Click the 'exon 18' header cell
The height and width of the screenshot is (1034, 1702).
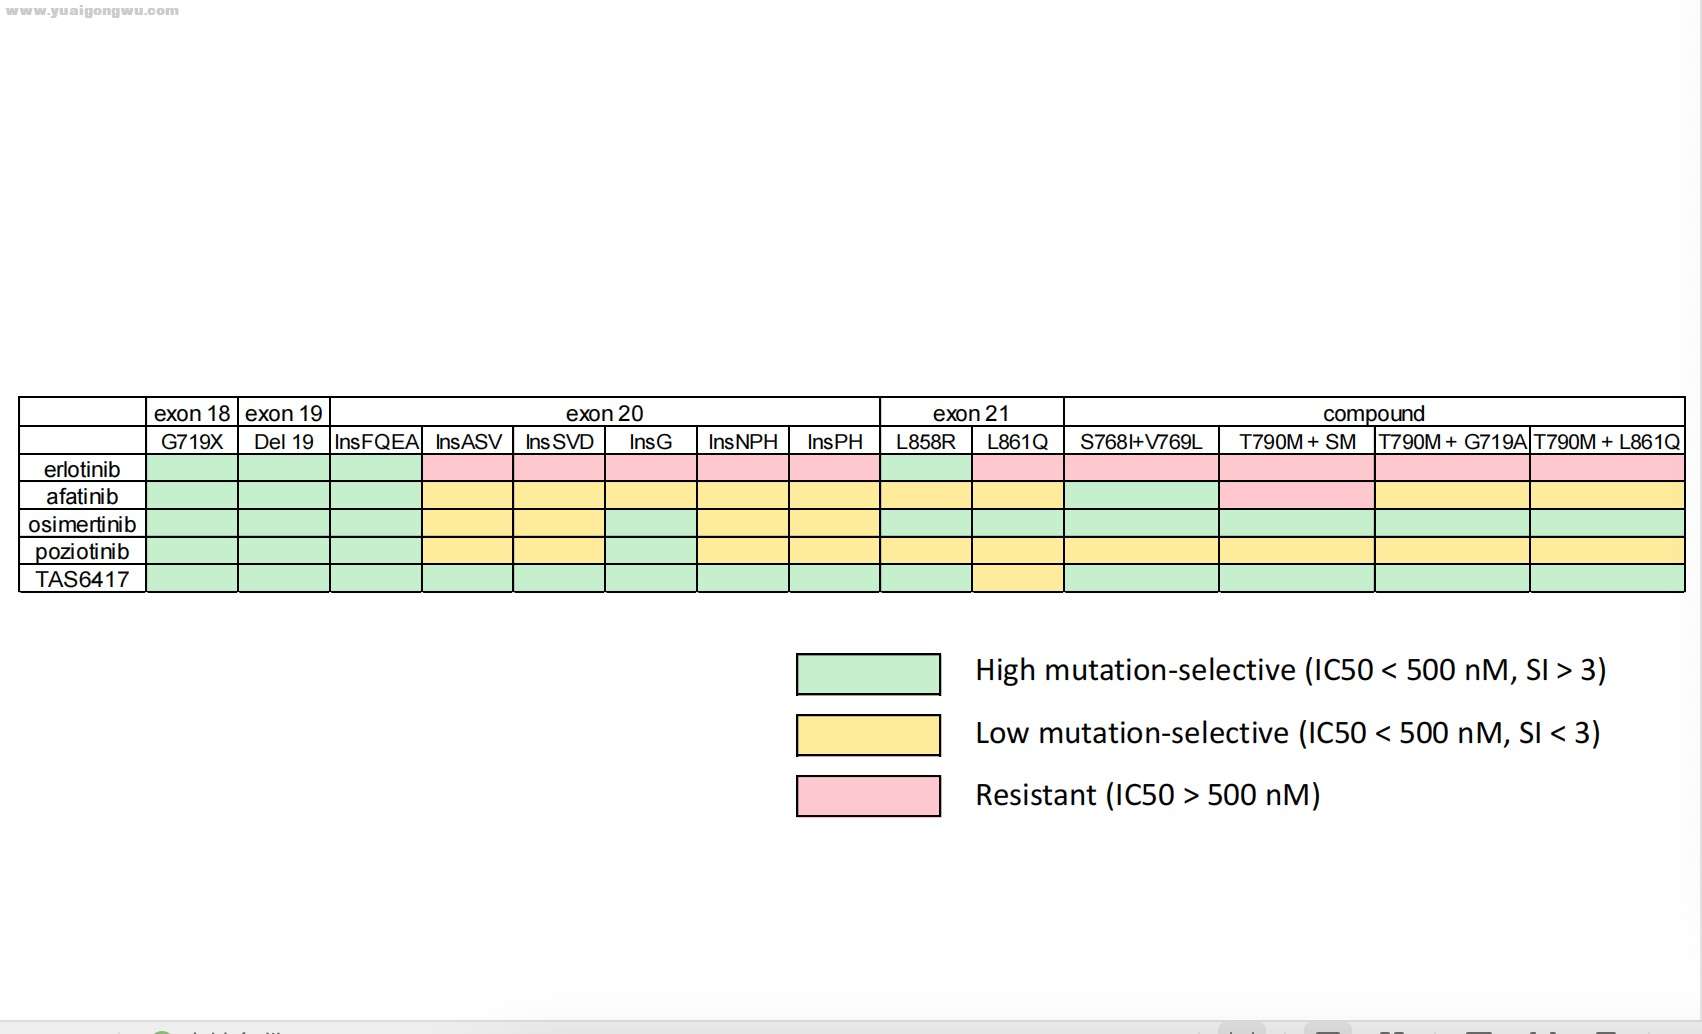(x=192, y=413)
